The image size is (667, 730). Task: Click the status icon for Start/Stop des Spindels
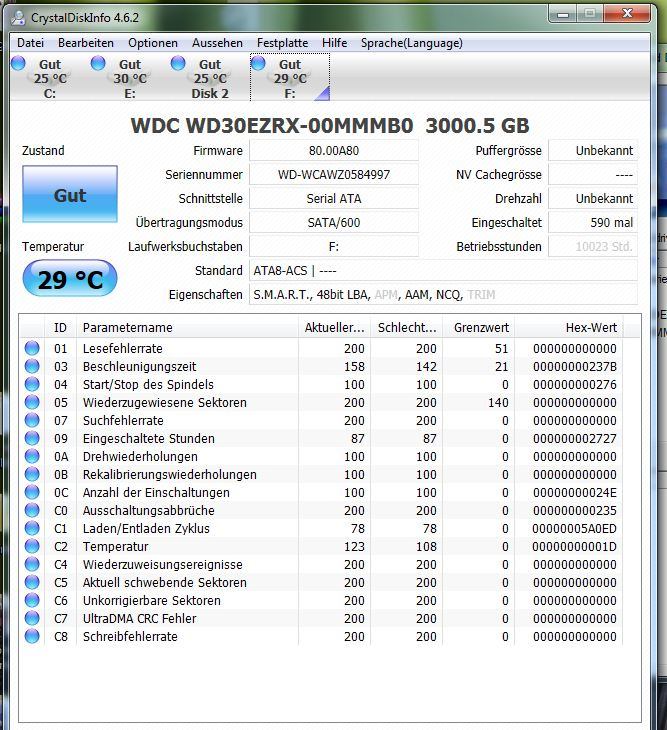(32, 385)
